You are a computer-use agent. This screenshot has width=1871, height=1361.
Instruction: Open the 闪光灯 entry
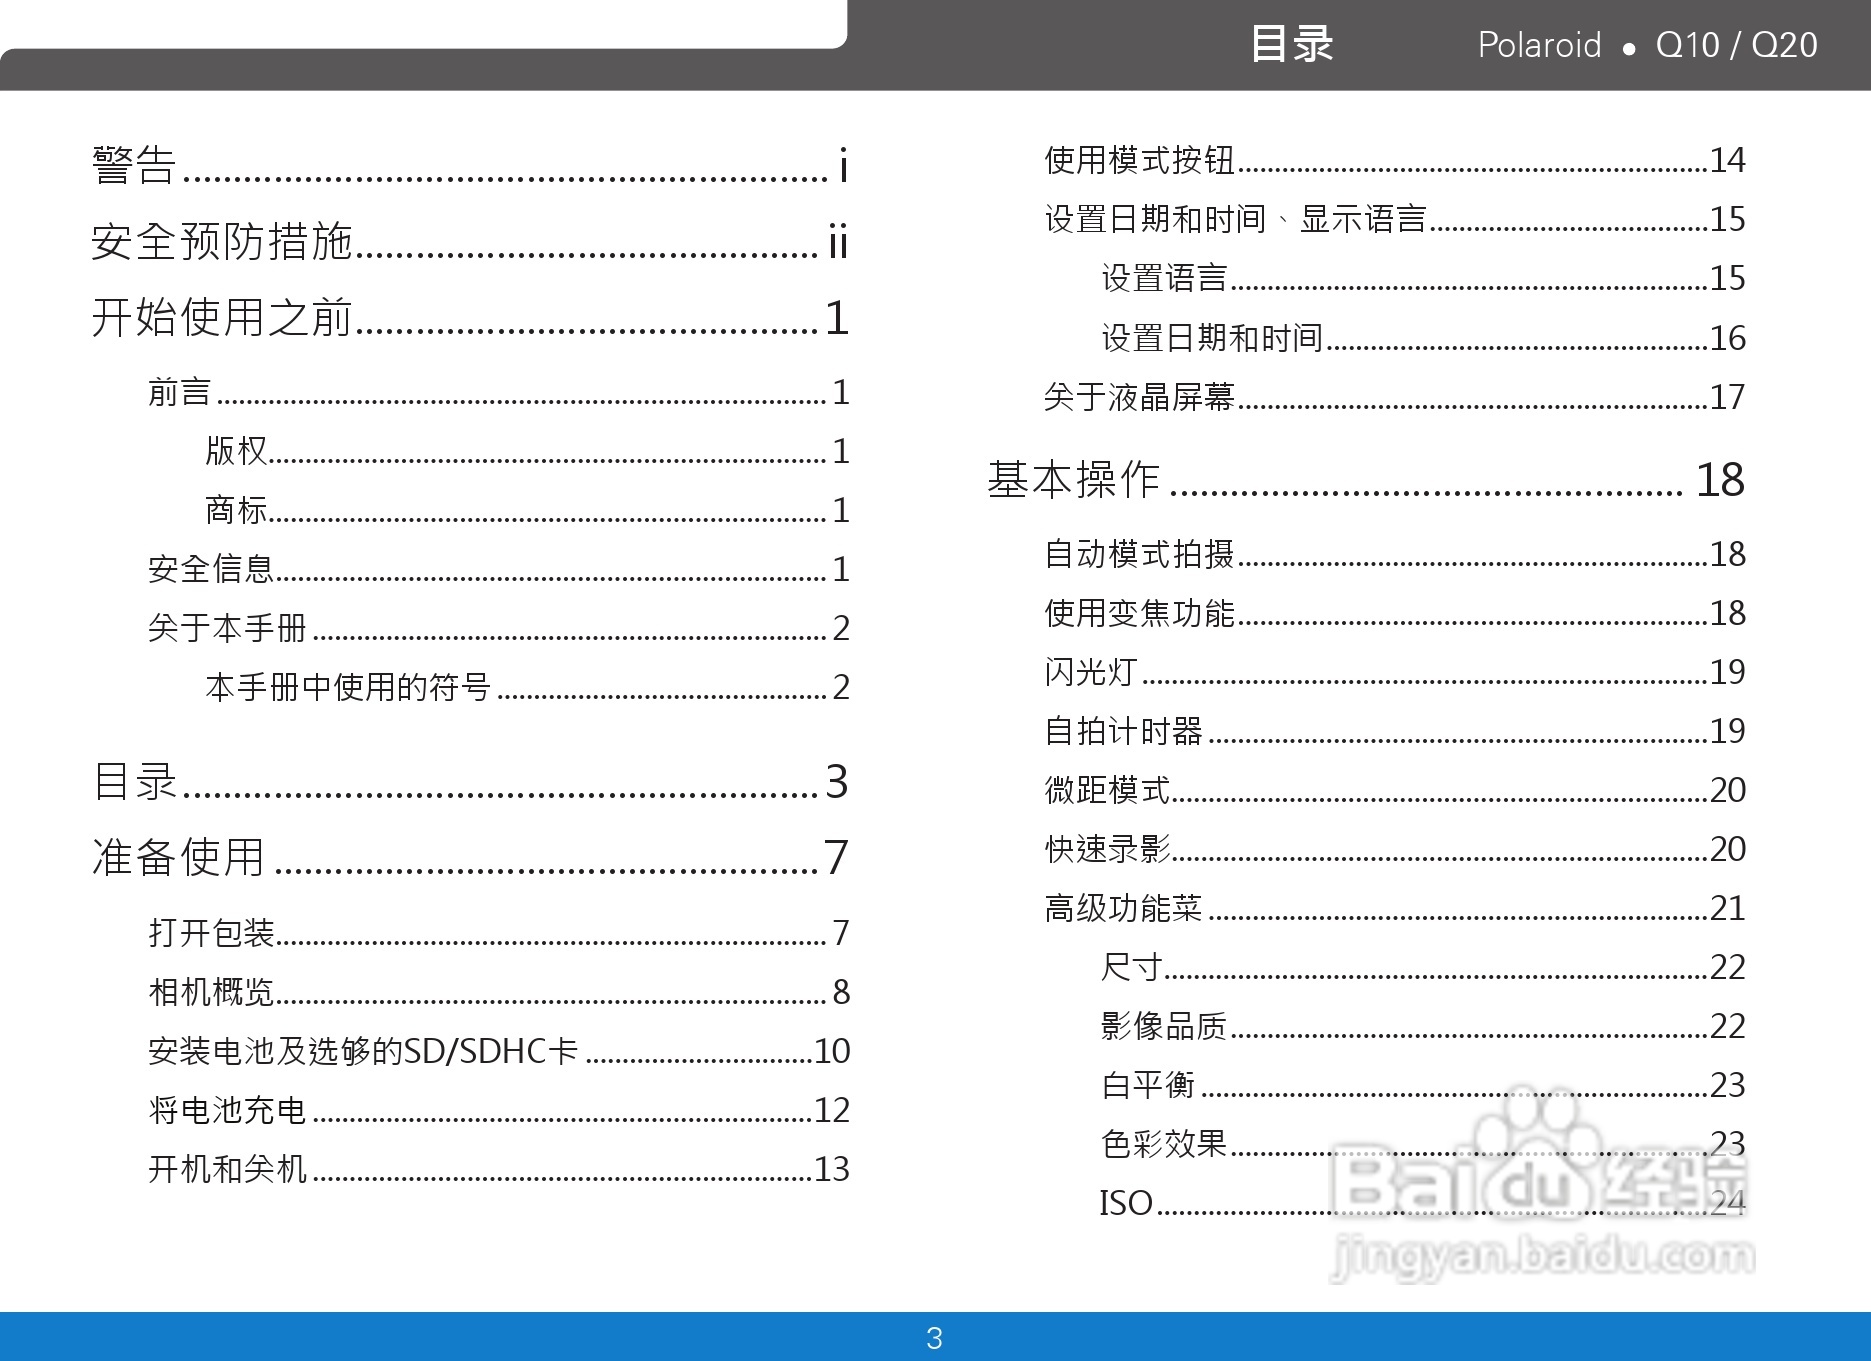(1395, 672)
